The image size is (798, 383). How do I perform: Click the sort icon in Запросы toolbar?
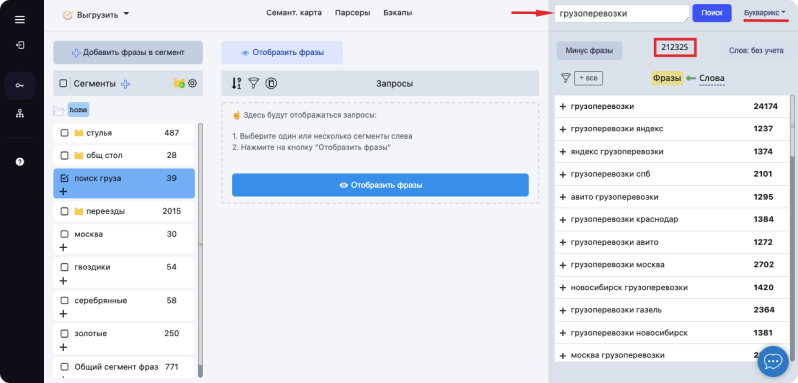point(236,83)
